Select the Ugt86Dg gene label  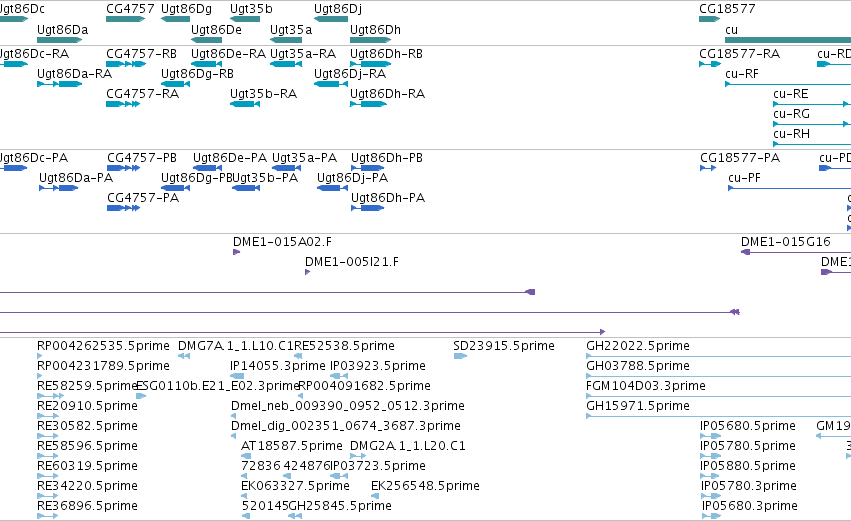186,9
